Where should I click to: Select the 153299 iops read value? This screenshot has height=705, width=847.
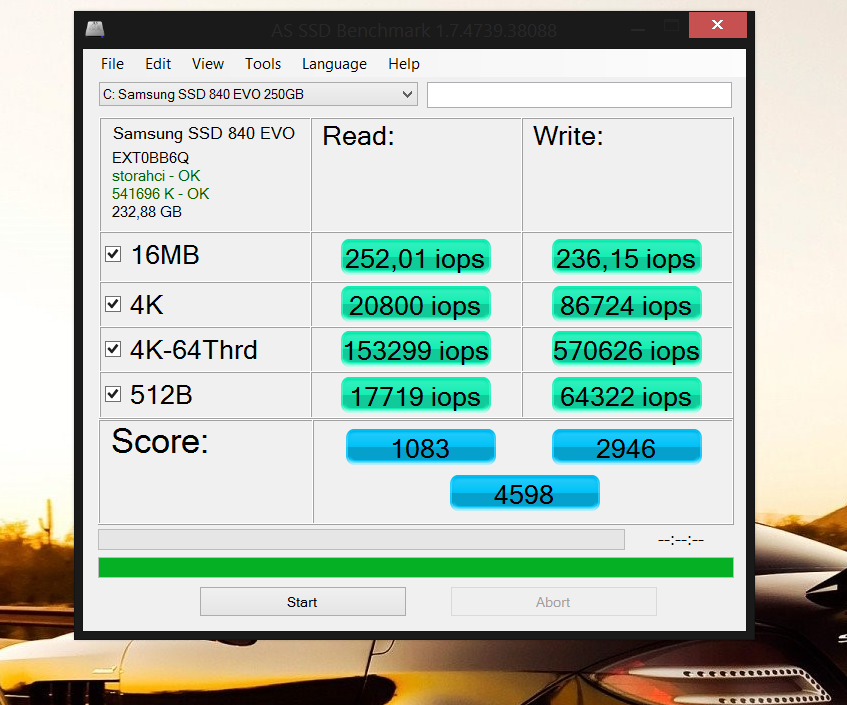coord(415,349)
